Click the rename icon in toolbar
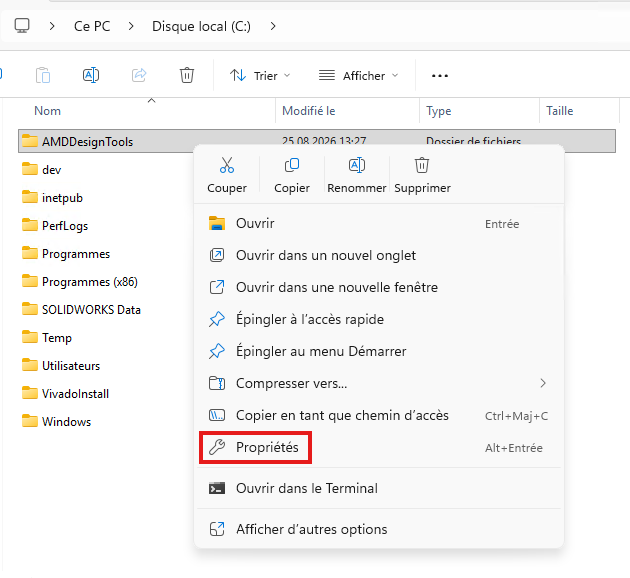Viewport: 630px width, 578px height. pos(91,75)
